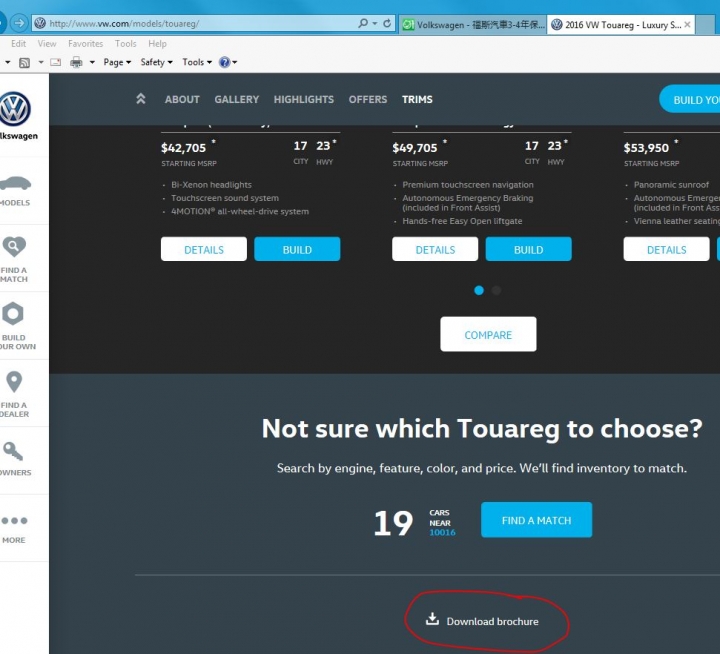The image size is (720, 654).
Task: Close the 2016 VW Touareg tab
Action: tap(687, 24)
